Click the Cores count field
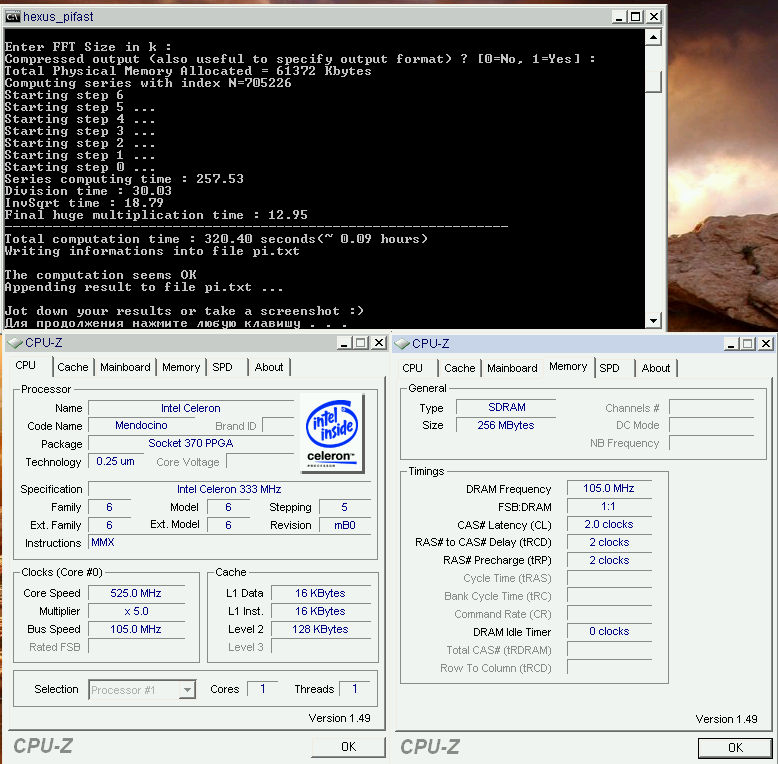 (x=263, y=689)
